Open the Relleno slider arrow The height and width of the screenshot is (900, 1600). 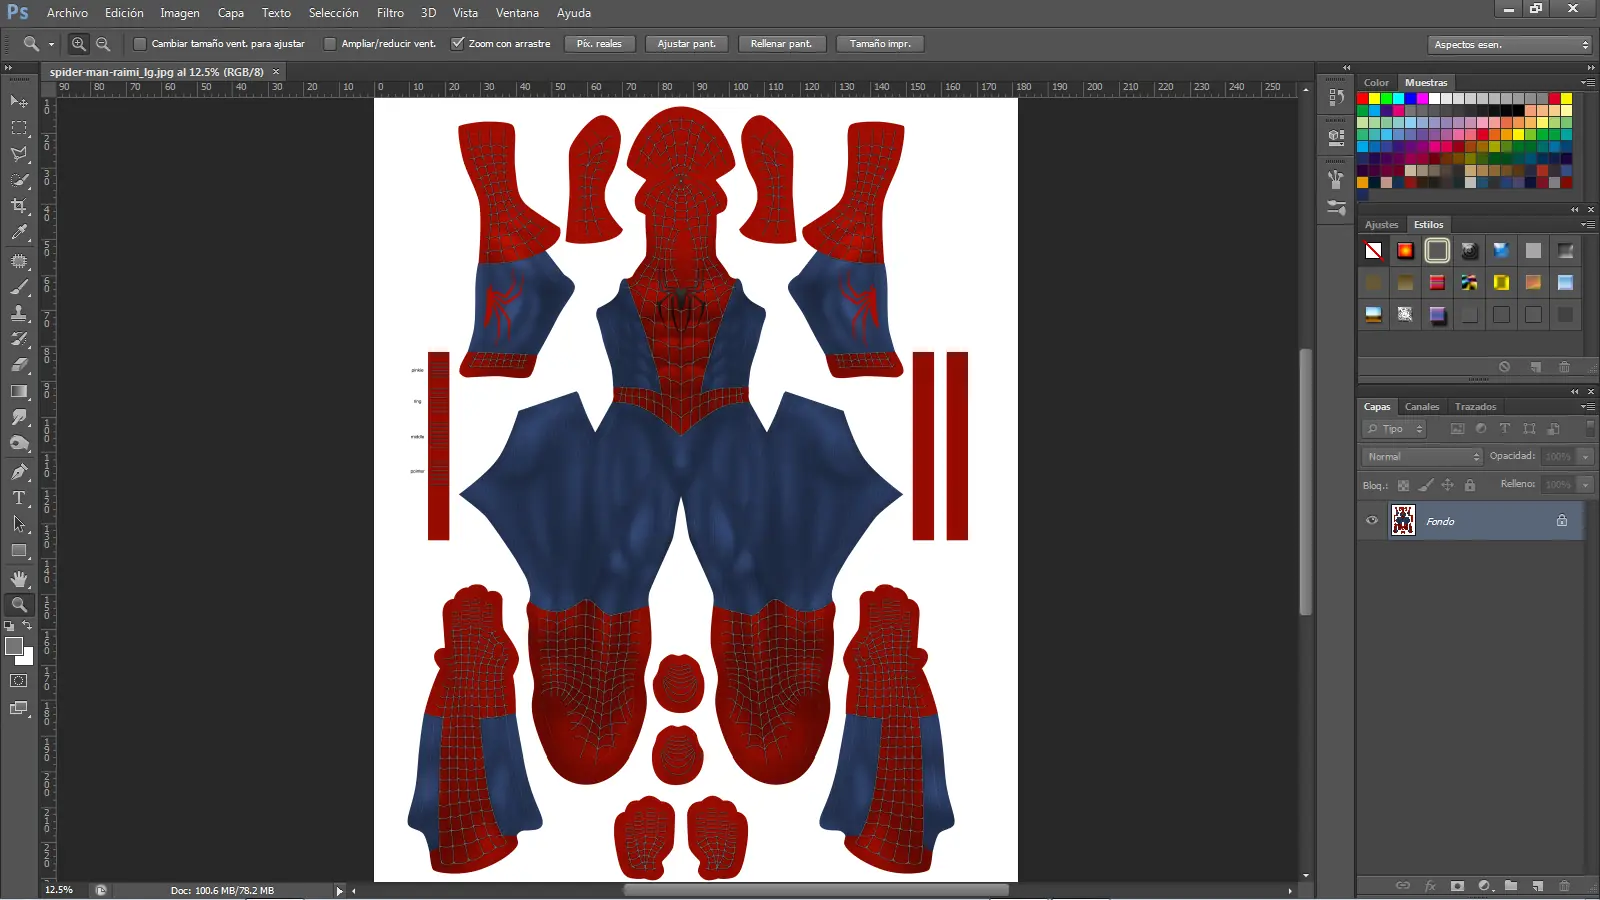(x=1585, y=485)
